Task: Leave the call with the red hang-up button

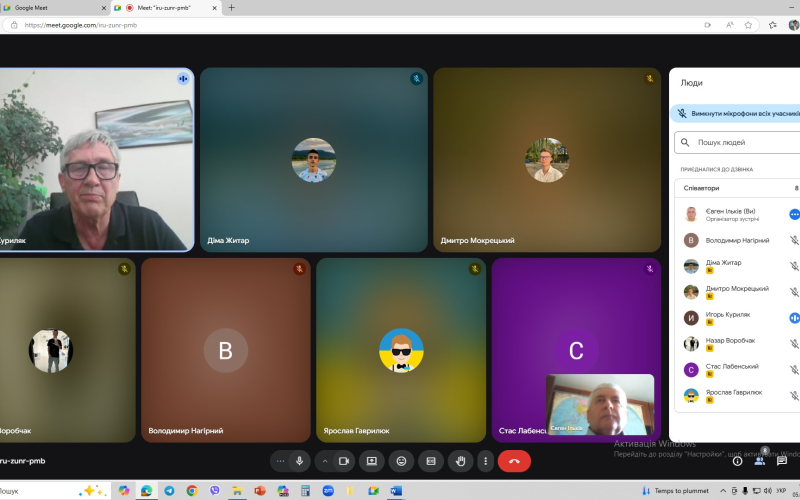Action: click(514, 461)
